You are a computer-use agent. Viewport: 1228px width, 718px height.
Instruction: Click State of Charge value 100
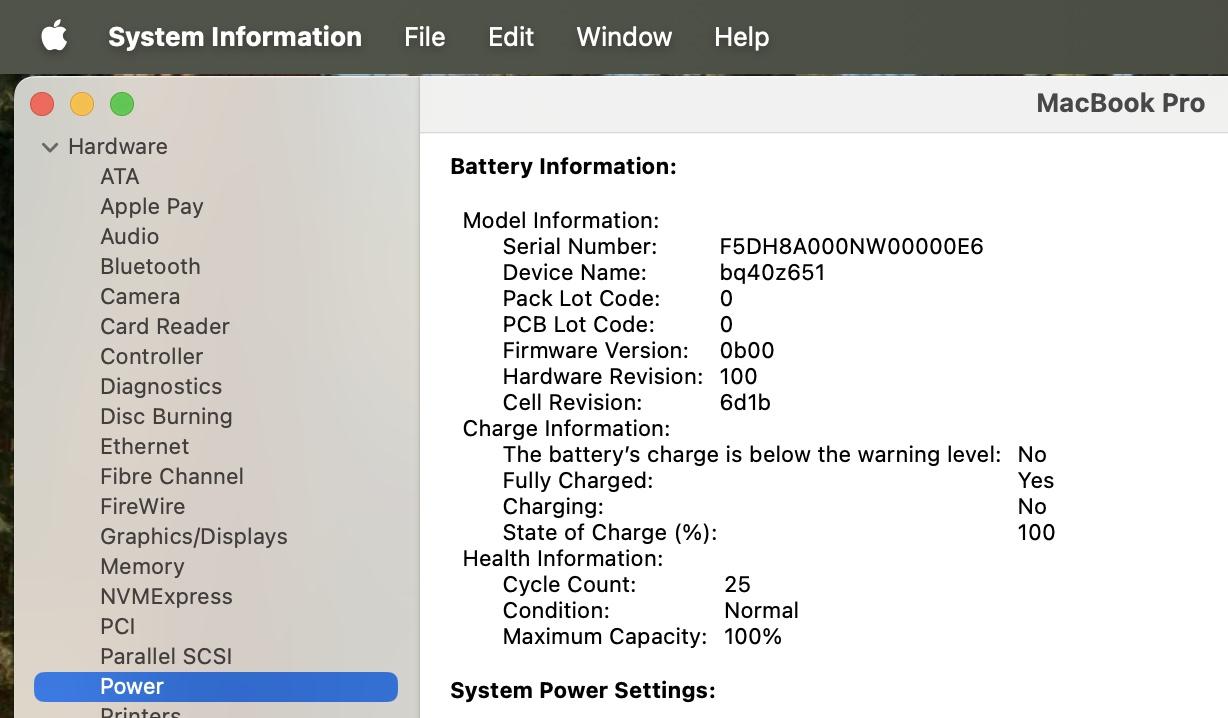click(x=1036, y=532)
